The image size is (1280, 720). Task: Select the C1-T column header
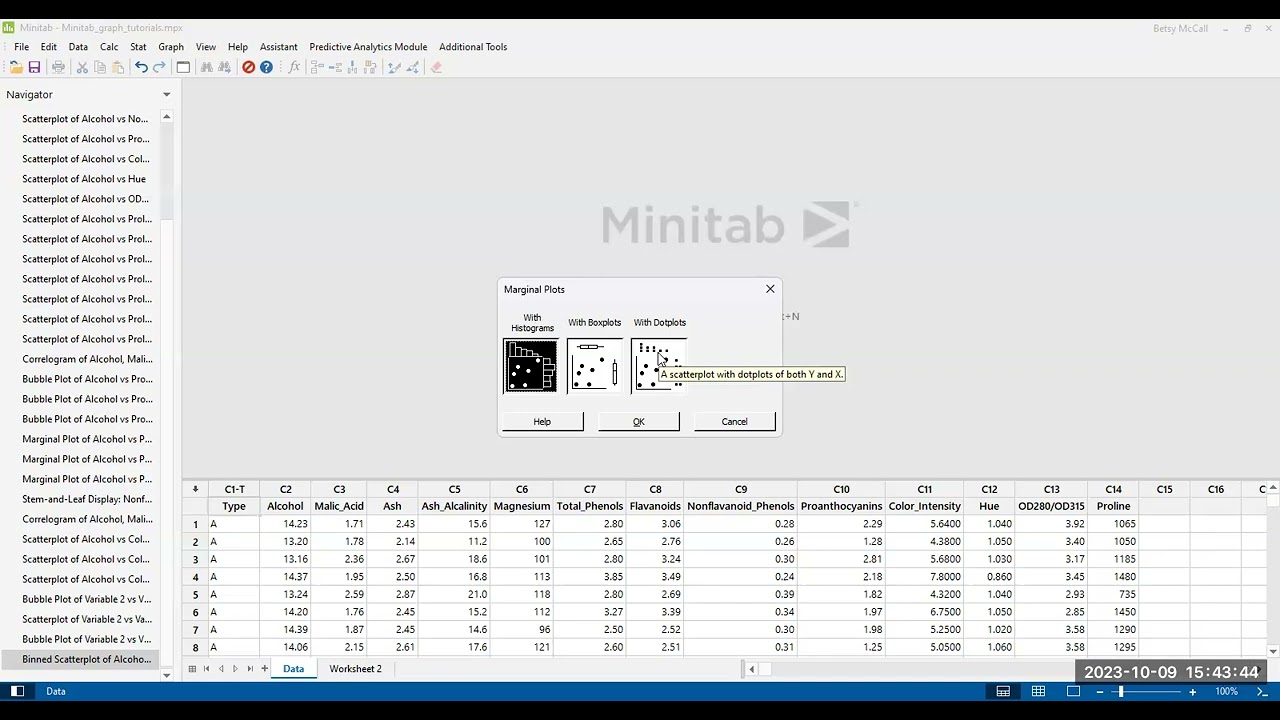[234, 489]
